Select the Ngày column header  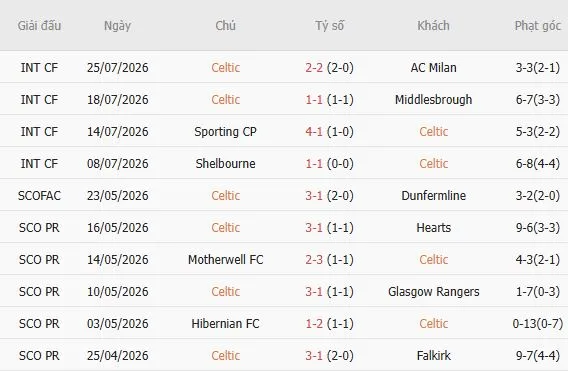[117, 26]
